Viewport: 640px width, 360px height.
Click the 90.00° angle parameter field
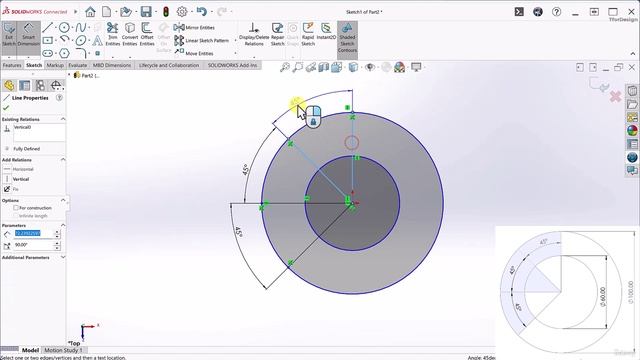tap(33, 245)
